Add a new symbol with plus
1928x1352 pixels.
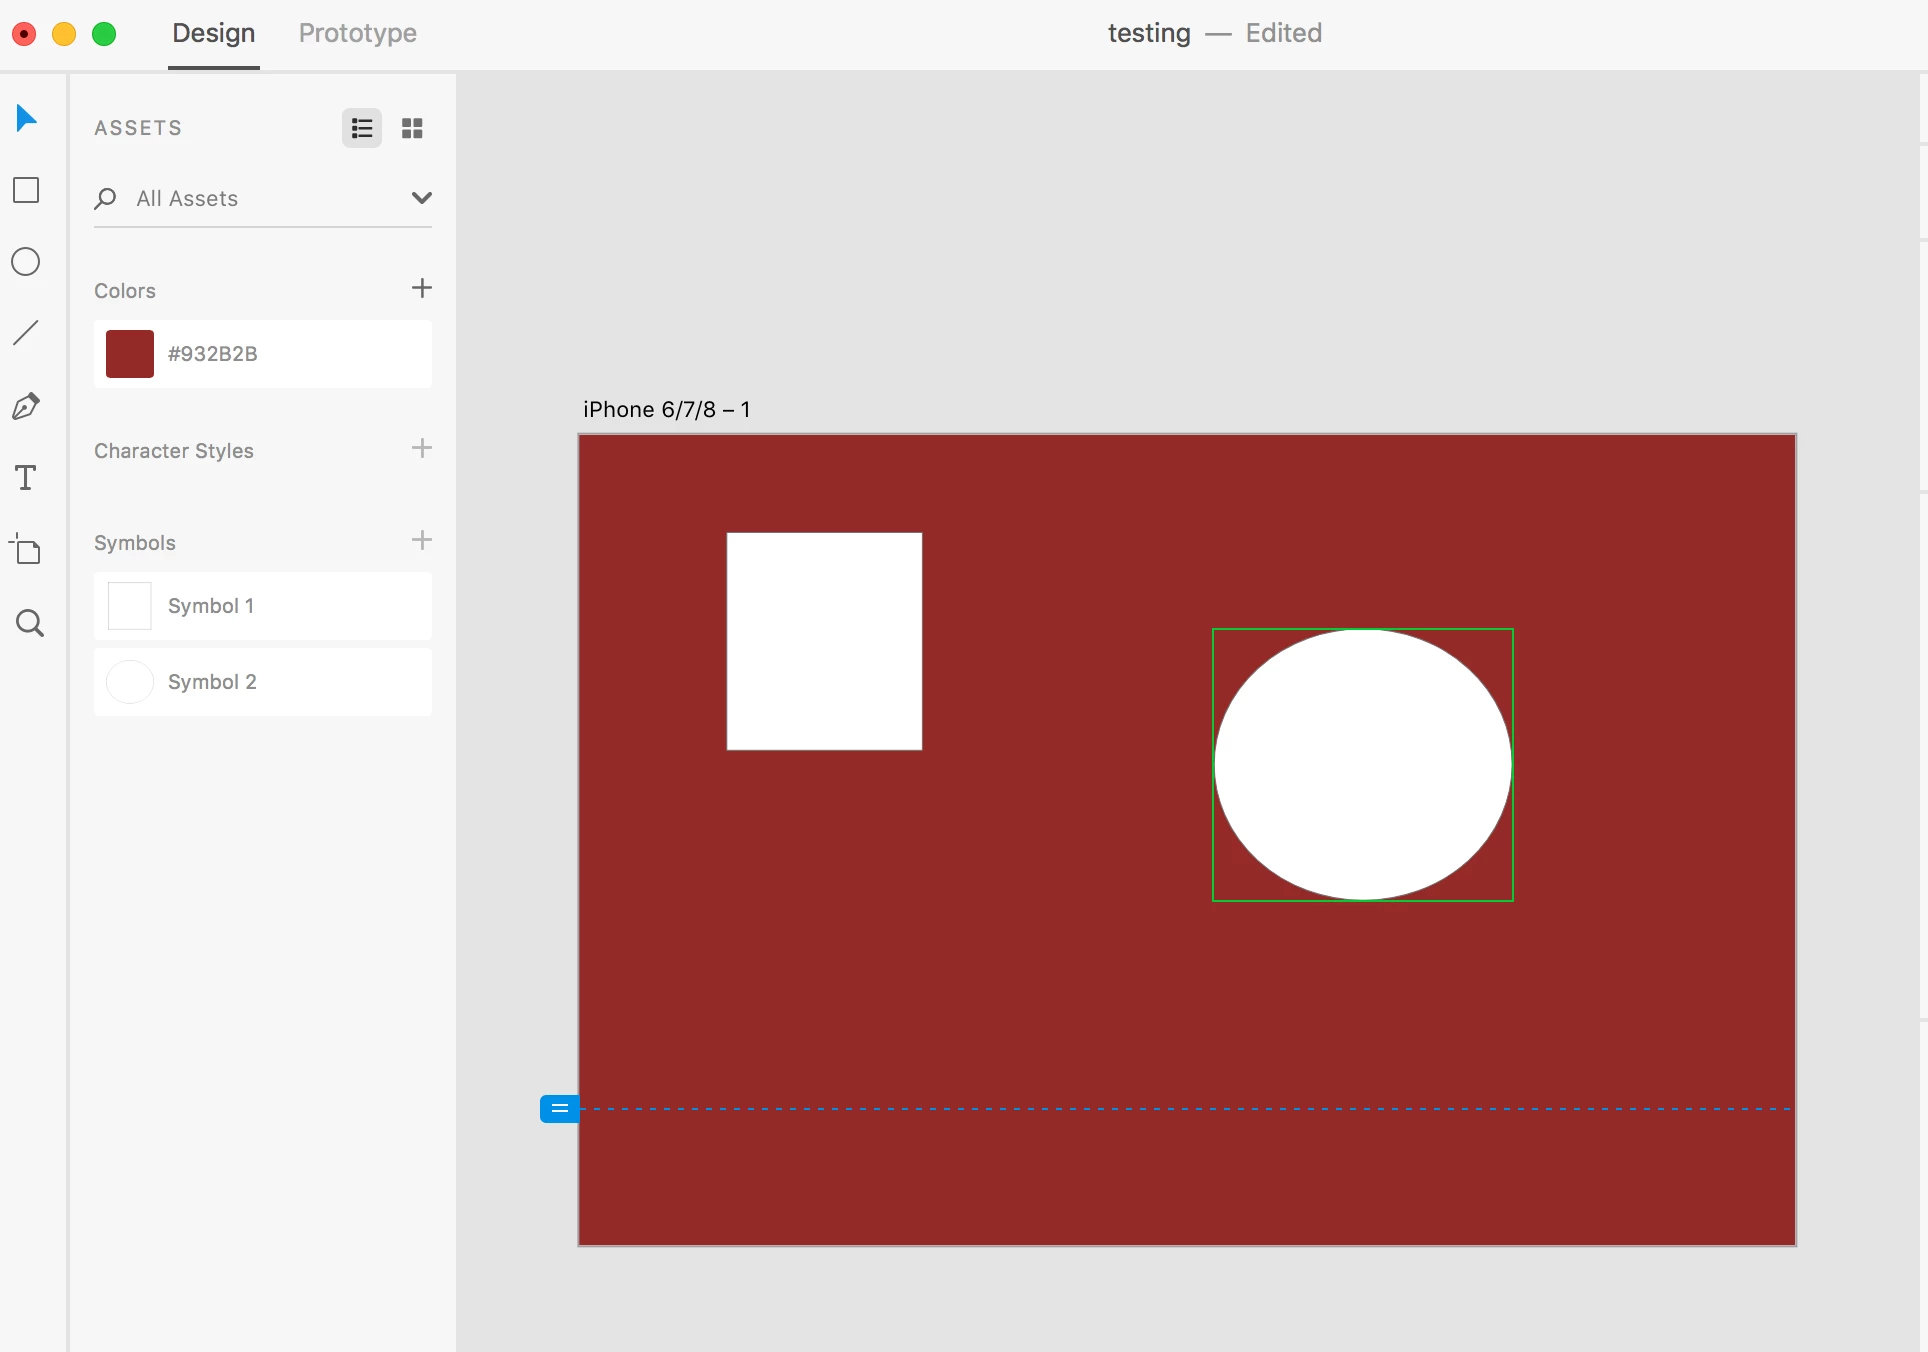421,541
